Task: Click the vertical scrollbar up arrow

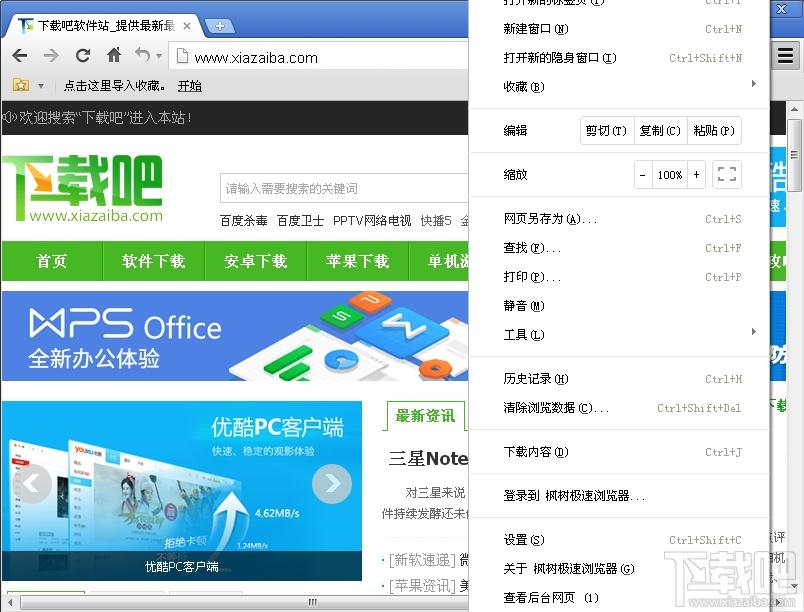Action: point(794,109)
